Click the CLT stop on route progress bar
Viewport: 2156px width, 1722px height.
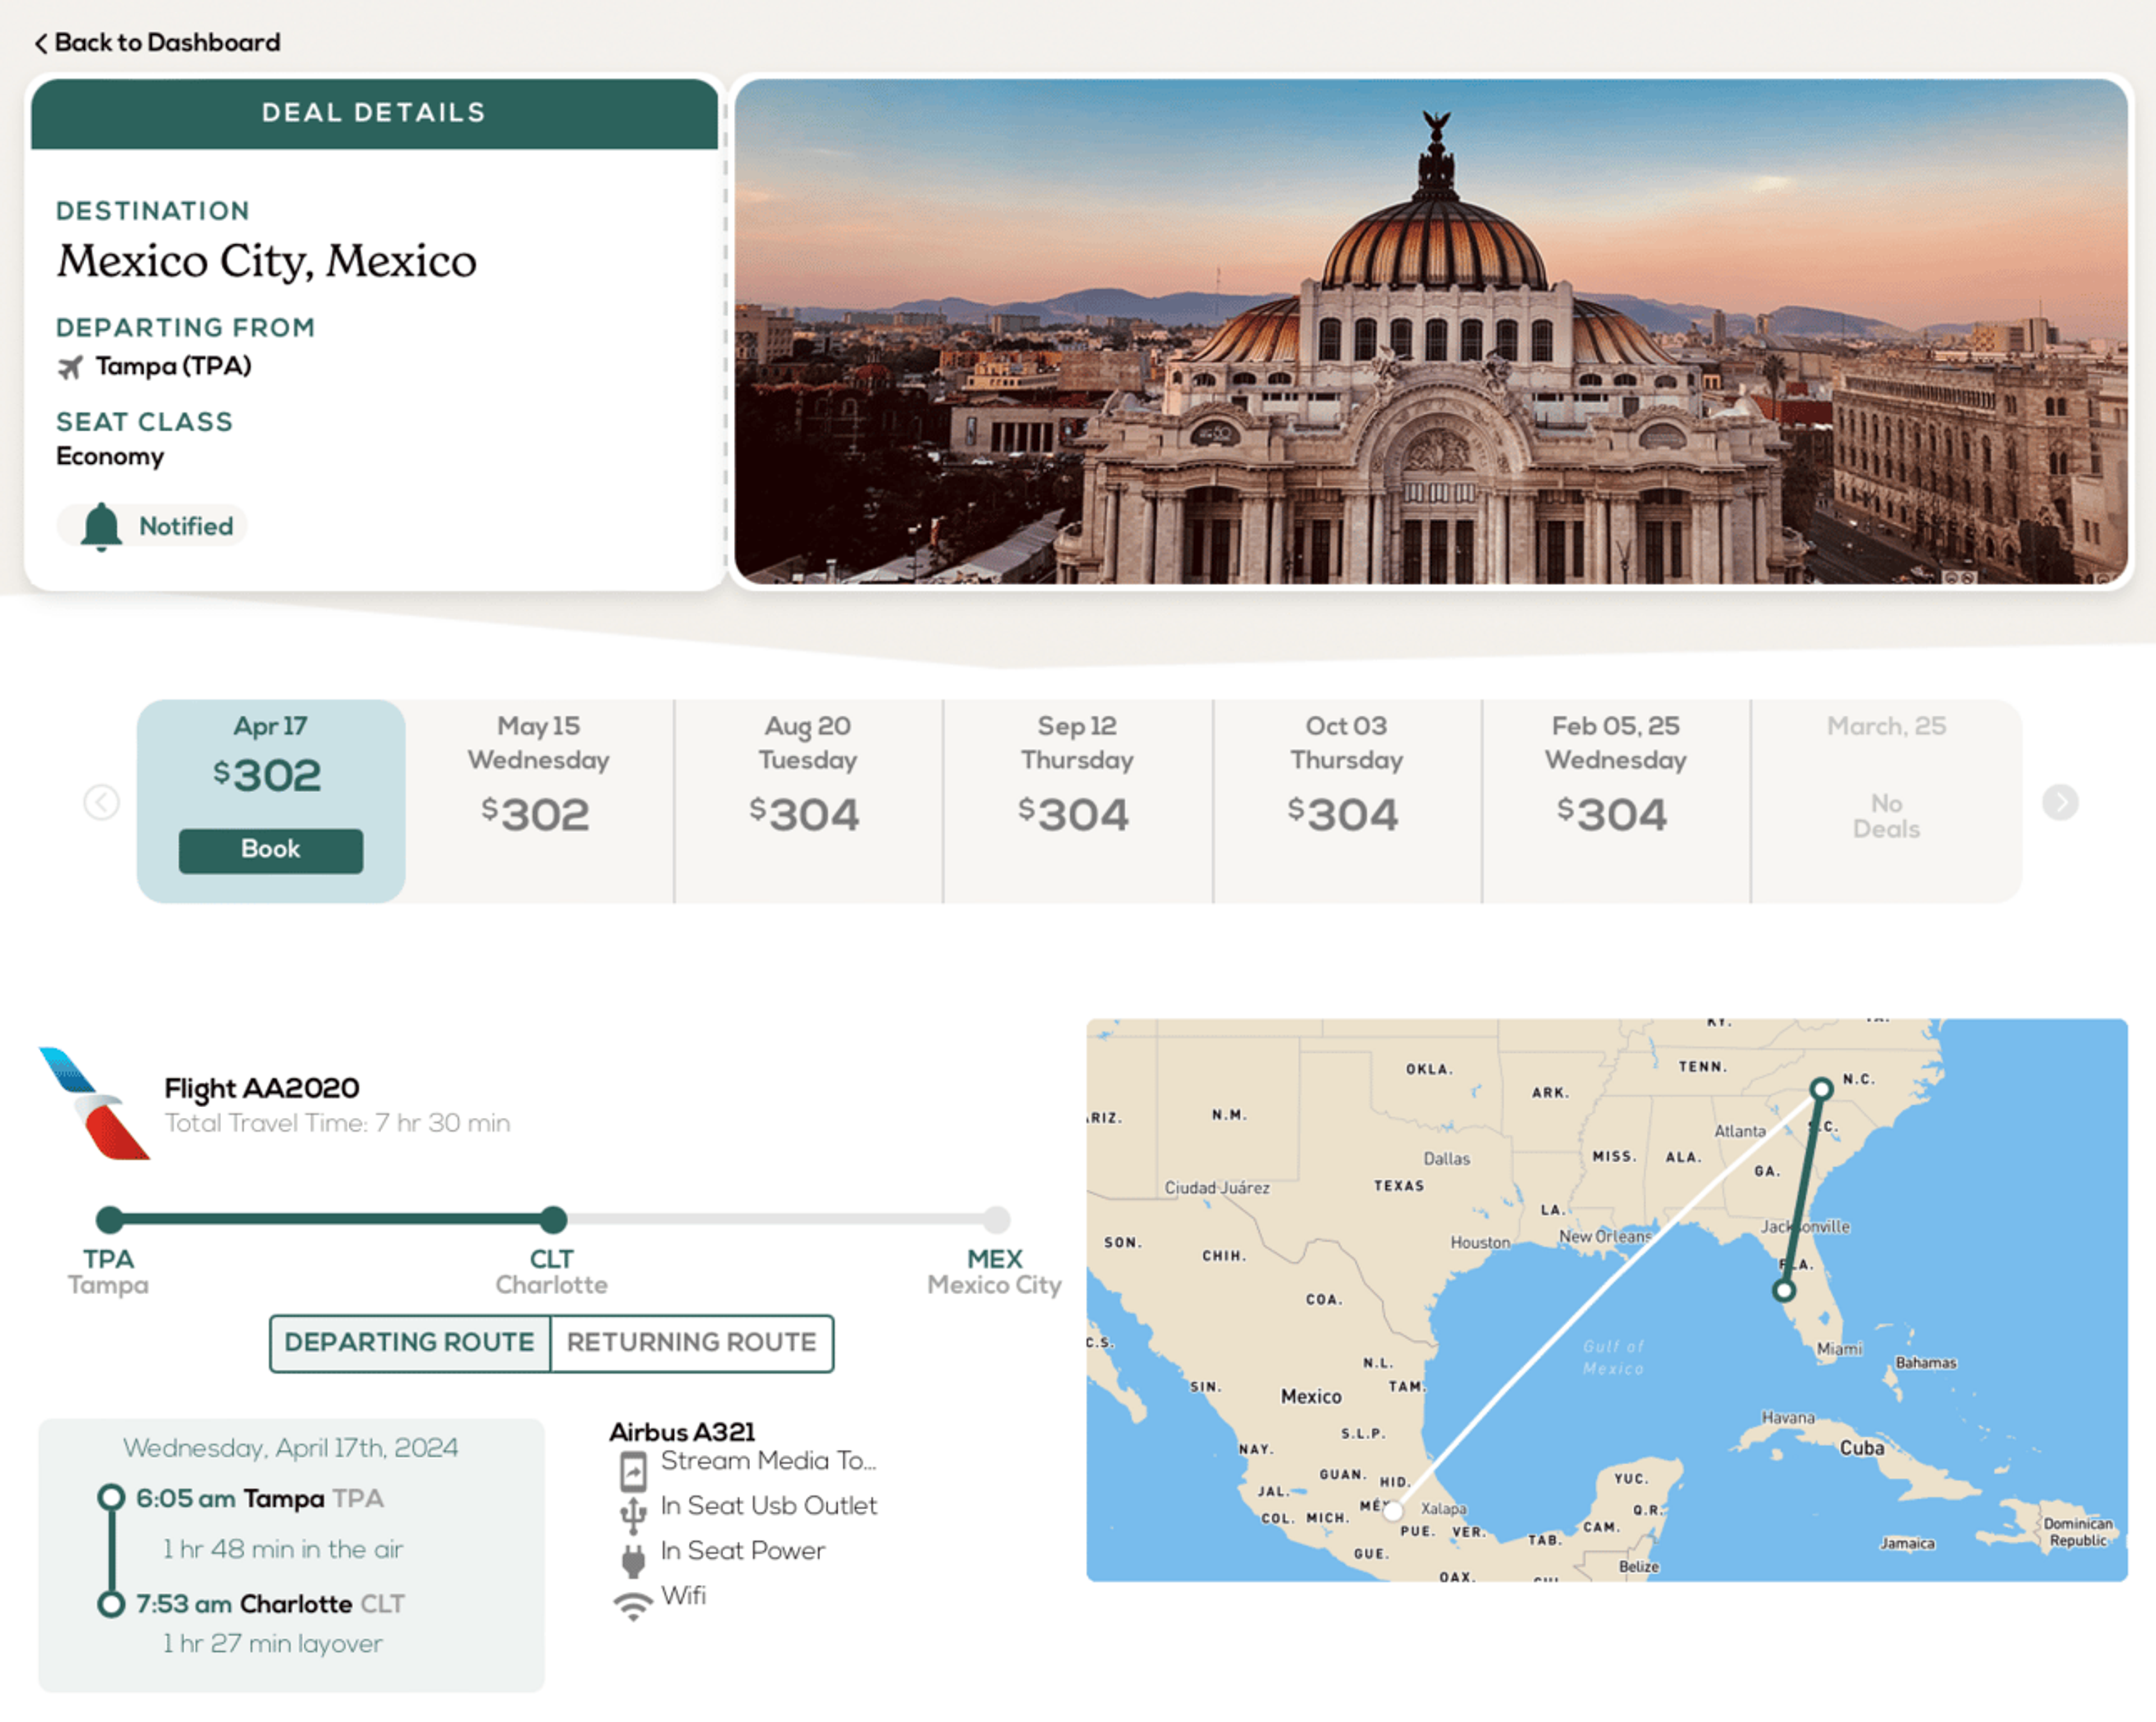tap(553, 1219)
